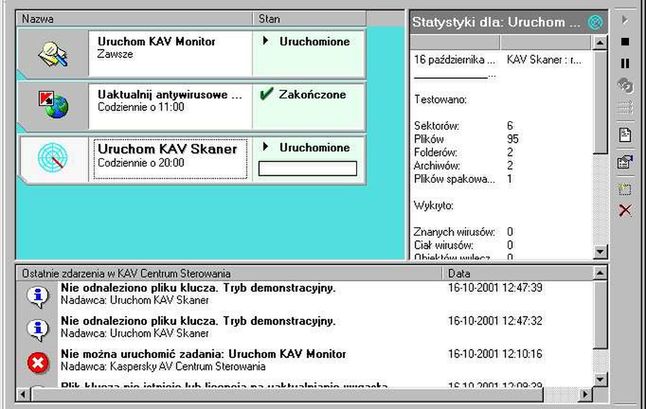
Task: Click play arrow beside Uruchomione for KAV Monitor
Action: pos(266,41)
